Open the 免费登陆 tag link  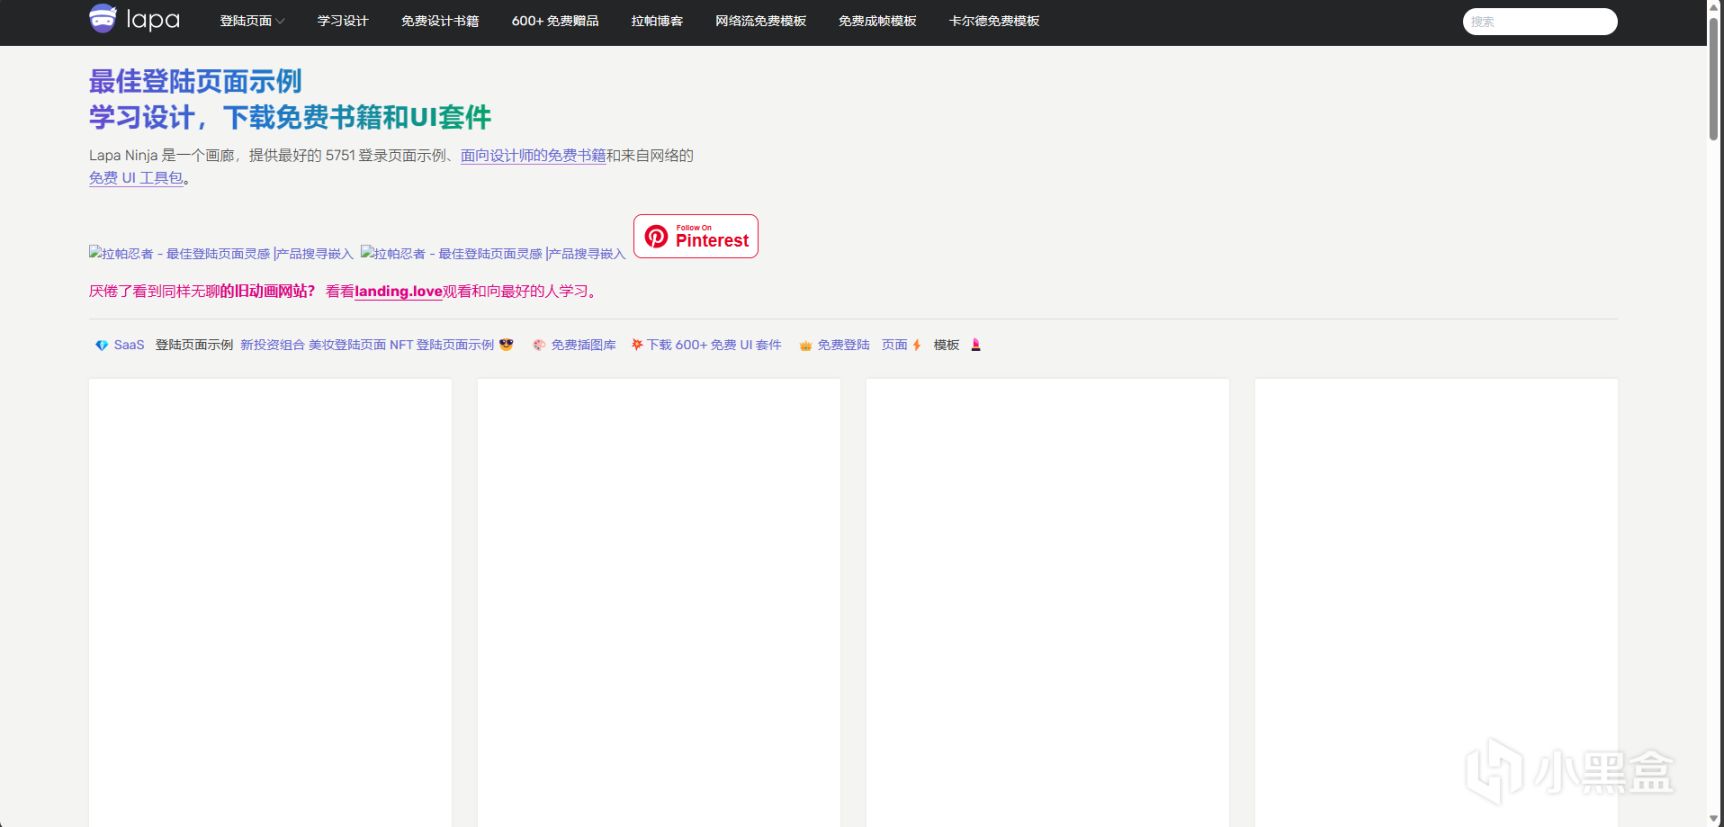[x=843, y=345]
